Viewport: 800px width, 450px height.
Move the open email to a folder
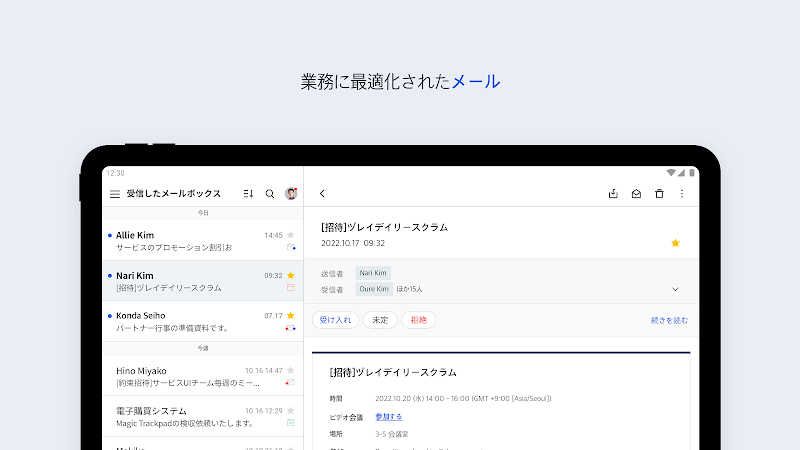click(613, 194)
